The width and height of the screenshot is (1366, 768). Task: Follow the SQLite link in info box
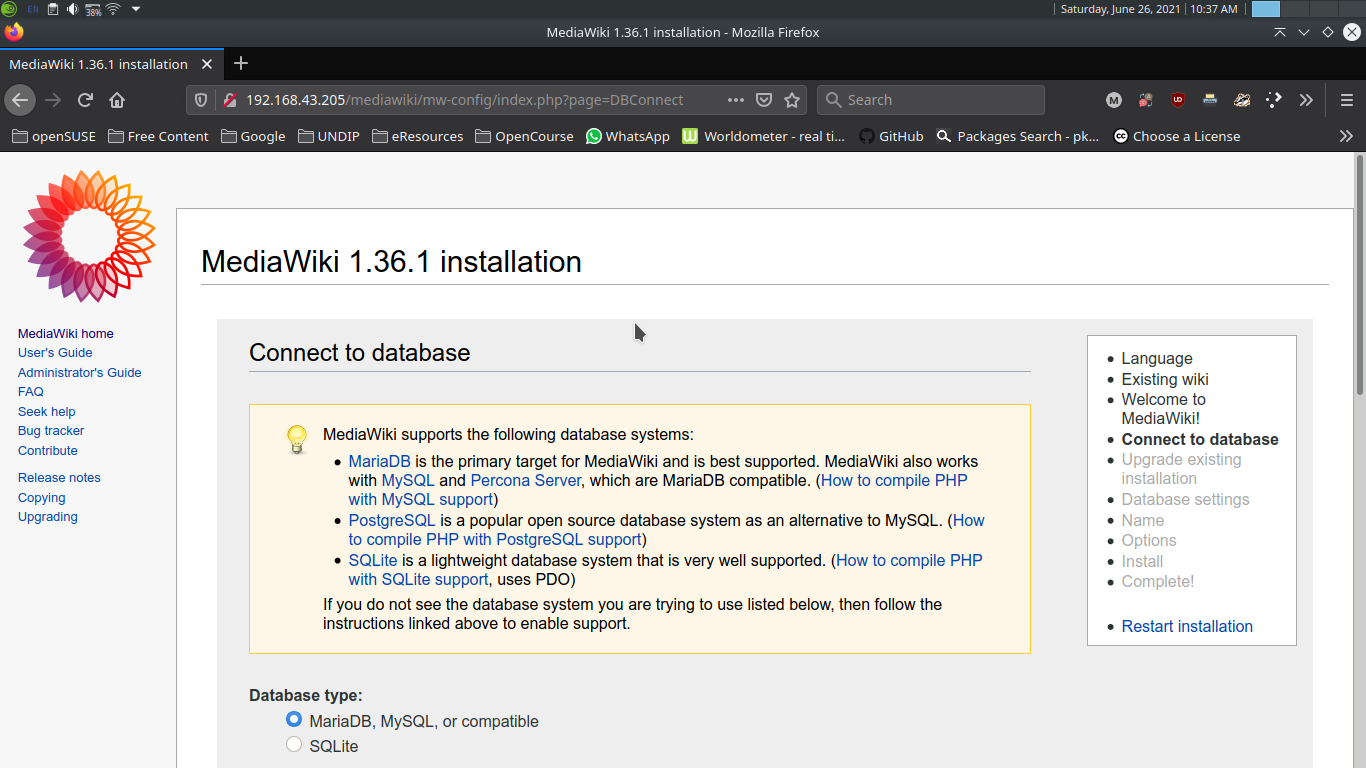tap(373, 560)
